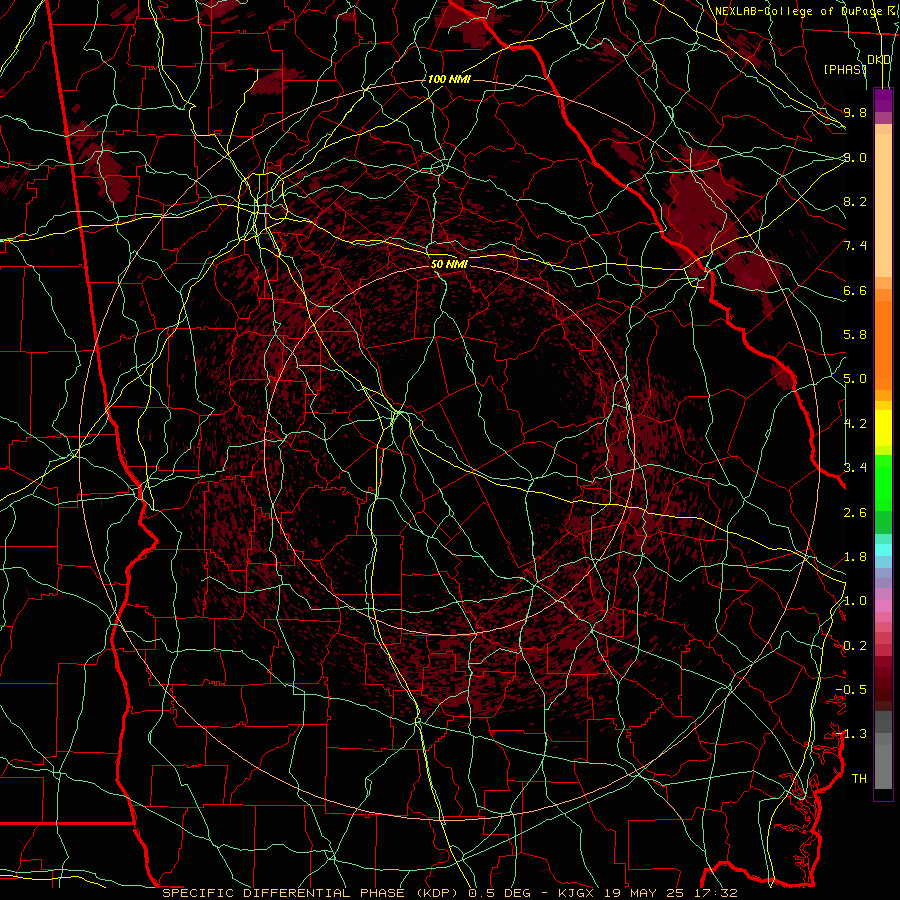This screenshot has height=900, width=900.
Task: Click the "NEXLAB-College of DuPage" header text
Action: point(799,11)
